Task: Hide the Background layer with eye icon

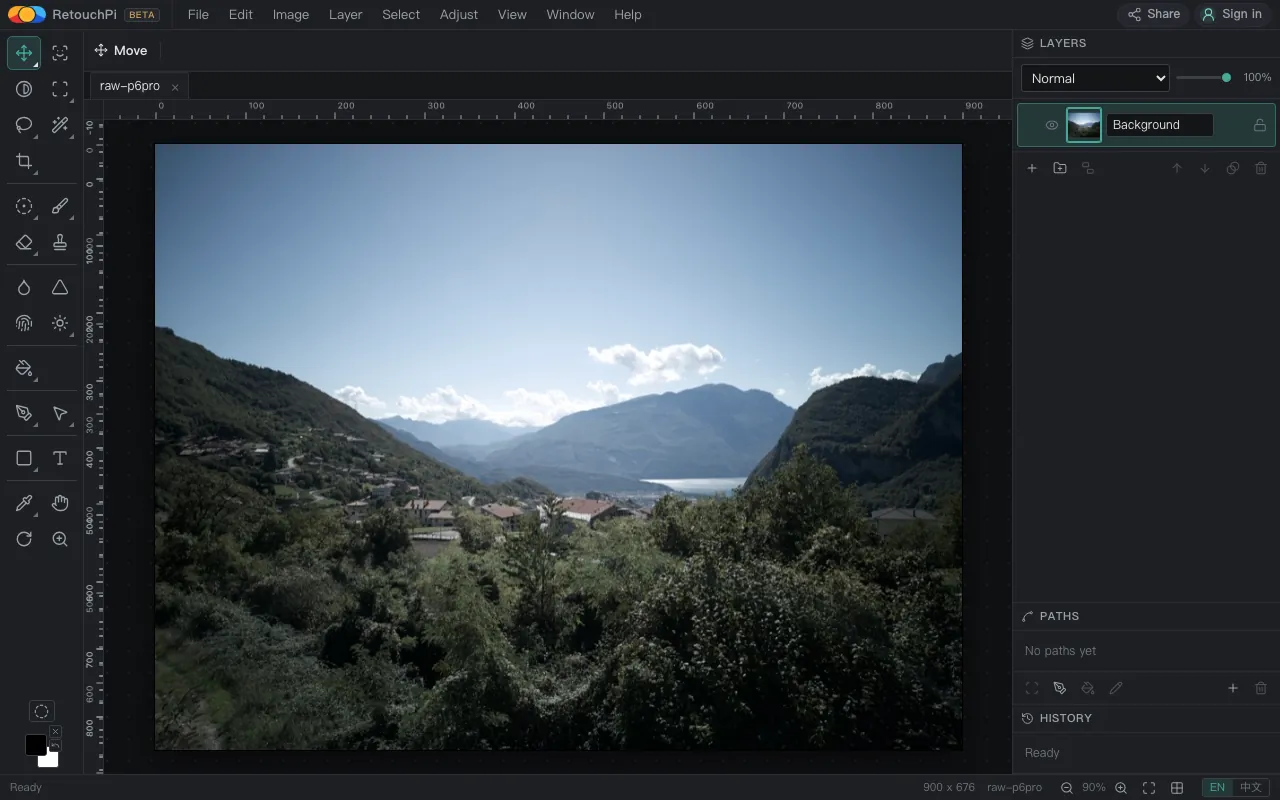Action: [1051, 125]
